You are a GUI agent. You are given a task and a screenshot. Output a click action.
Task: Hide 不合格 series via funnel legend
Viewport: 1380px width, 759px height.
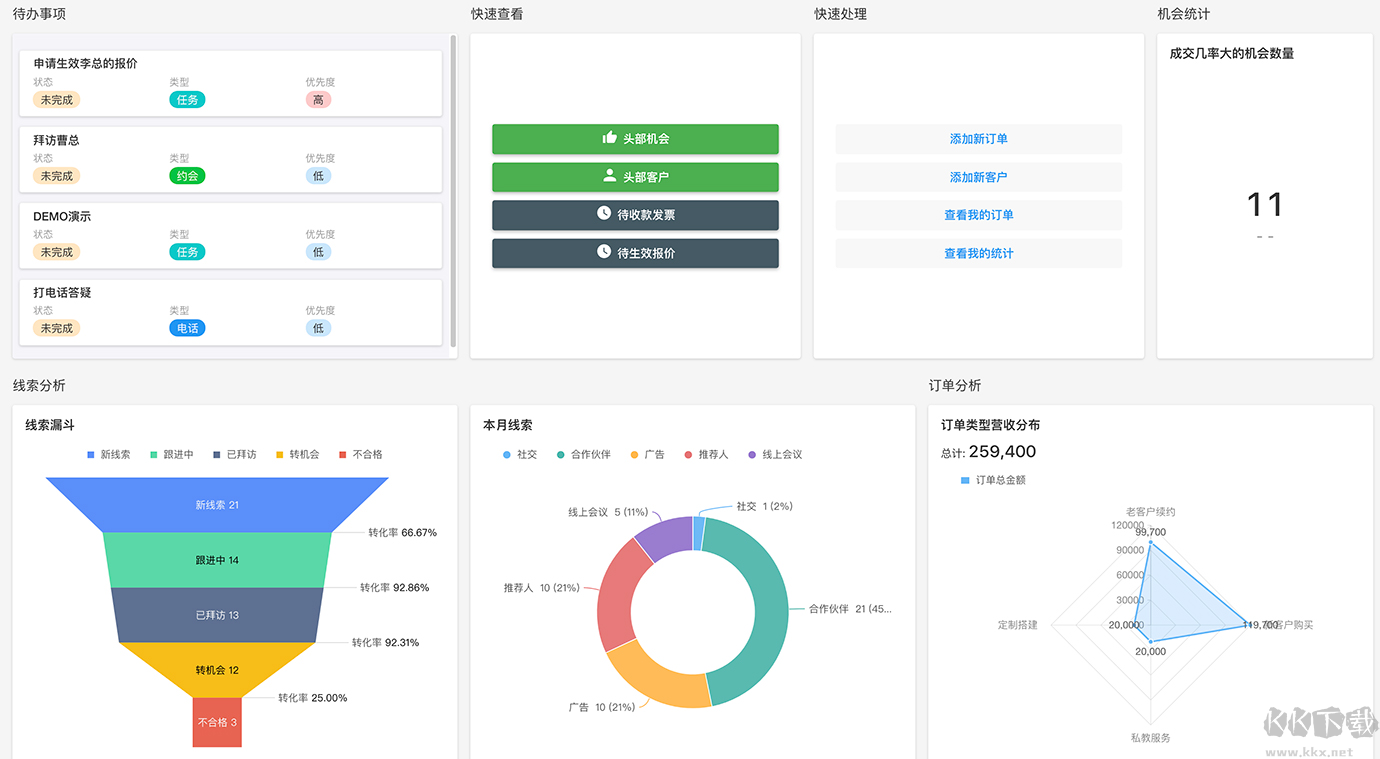pyautogui.click(x=360, y=454)
